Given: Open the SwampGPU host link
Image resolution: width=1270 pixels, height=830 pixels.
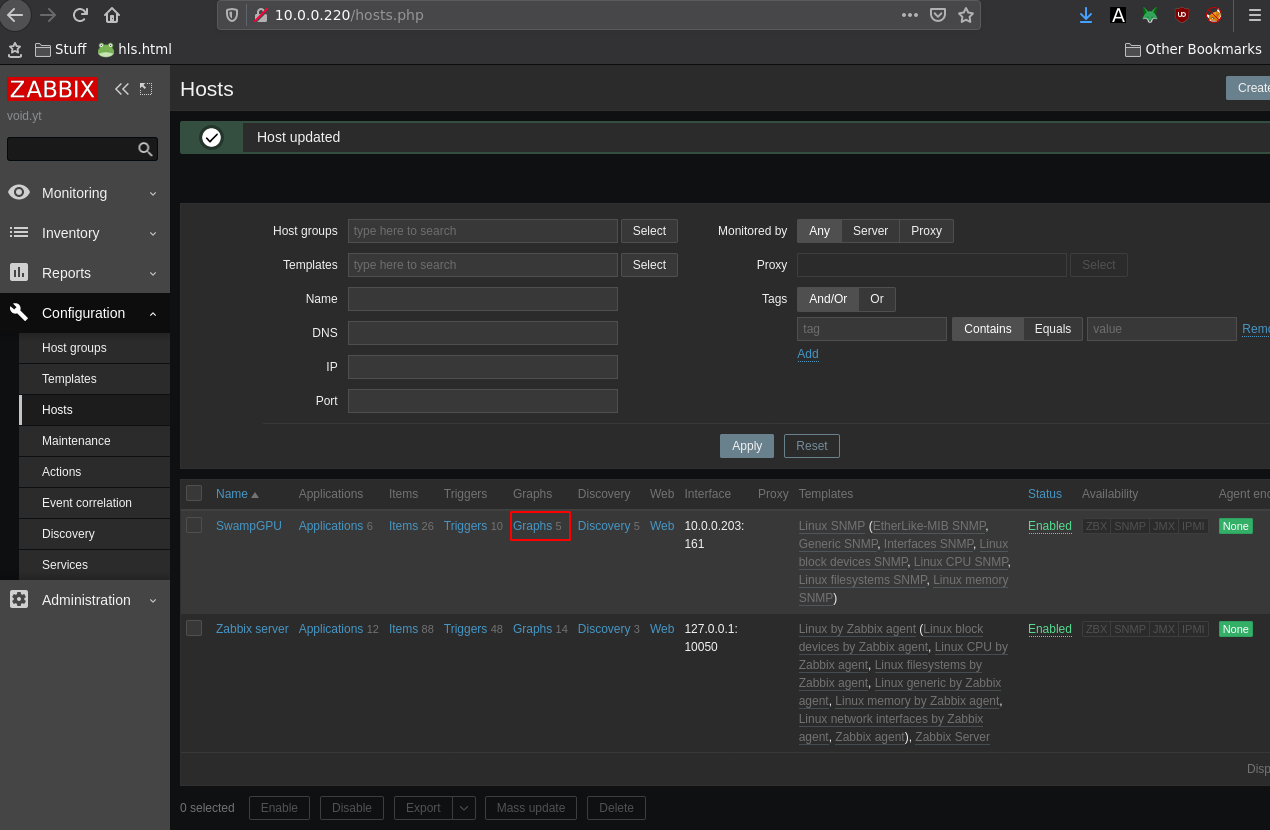Looking at the screenshot, I should pyautogui.click(x=249, y=526).
